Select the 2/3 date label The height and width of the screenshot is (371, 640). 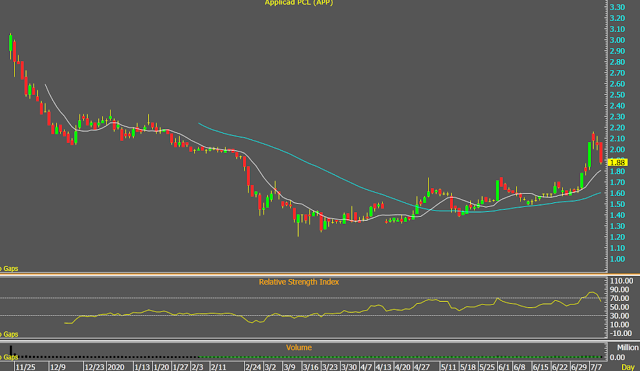pos(197,367)
